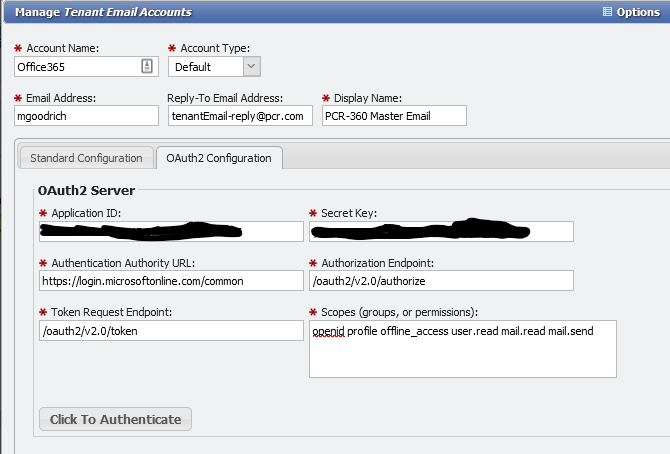Click the Authorization Endpoint field
The width and height of the screenshot is (670, 454).
pos(440,280)
